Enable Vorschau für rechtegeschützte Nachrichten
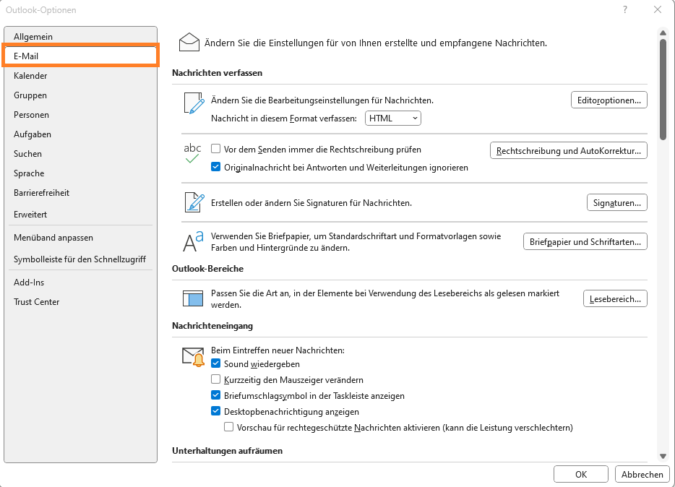 coord(229,427)
